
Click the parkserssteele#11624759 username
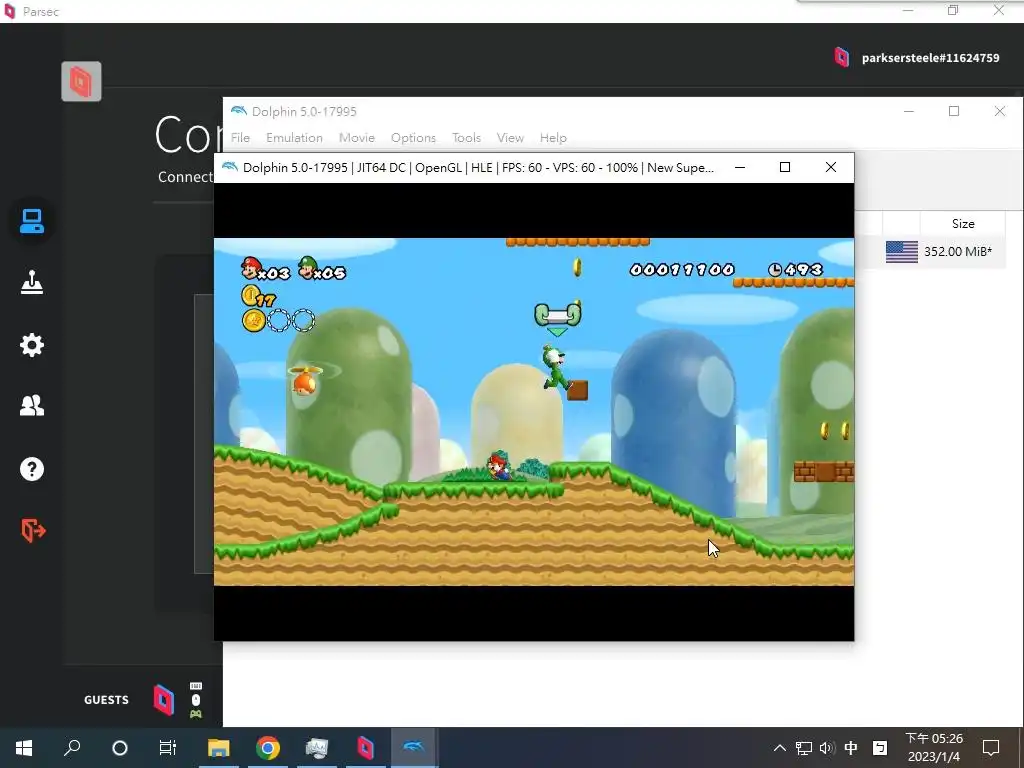pos(930,57)
